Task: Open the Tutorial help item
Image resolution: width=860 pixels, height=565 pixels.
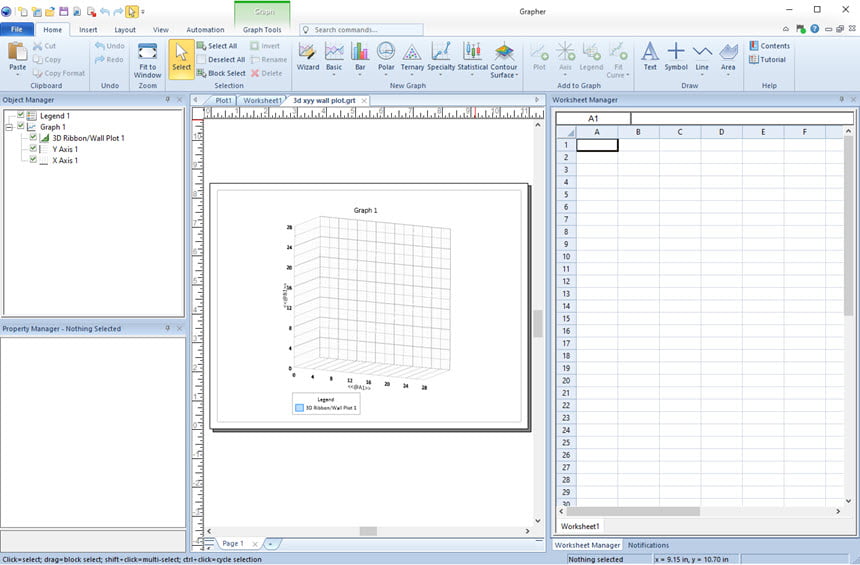Action: pos(768,59)
